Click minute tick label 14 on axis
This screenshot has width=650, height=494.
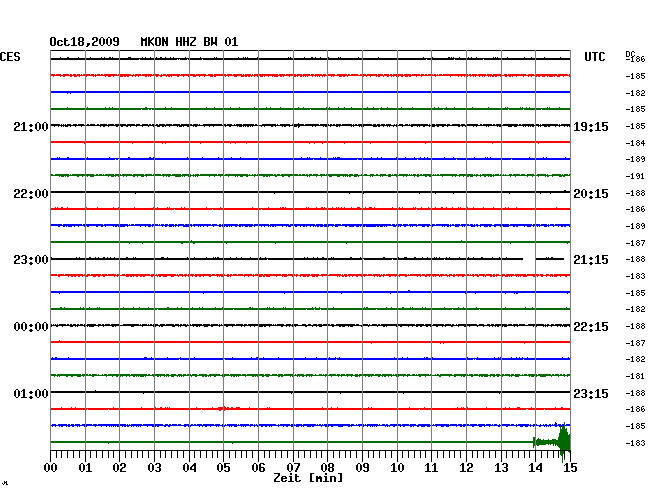coord(535,467)
